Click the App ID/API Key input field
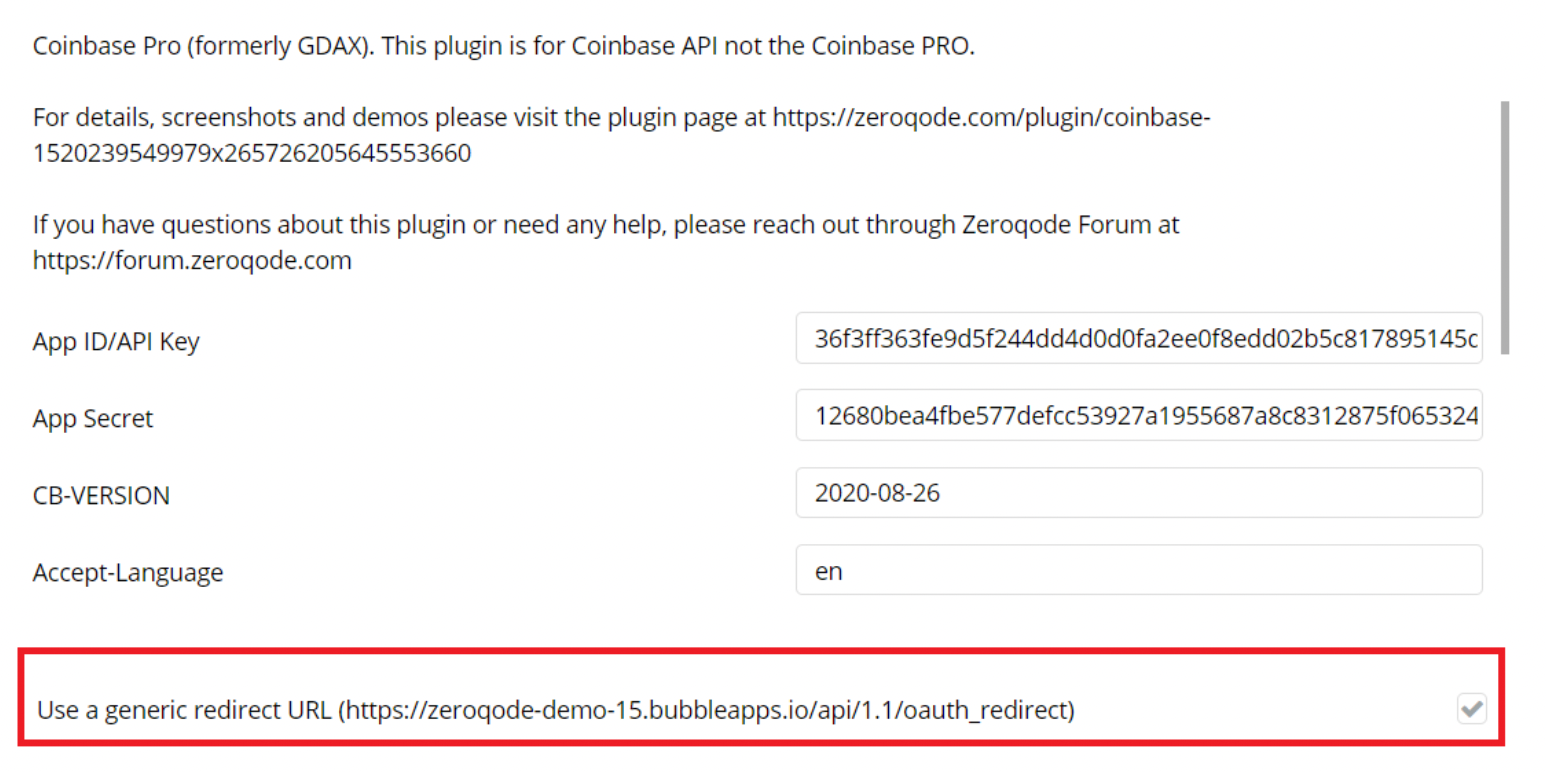 point(1138,339)
